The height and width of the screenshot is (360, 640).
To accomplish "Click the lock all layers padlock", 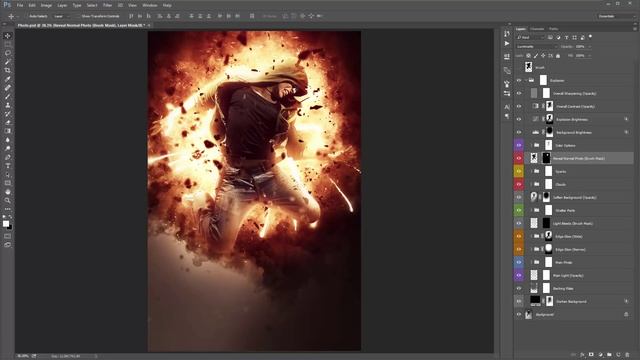I will pos(558,56).
